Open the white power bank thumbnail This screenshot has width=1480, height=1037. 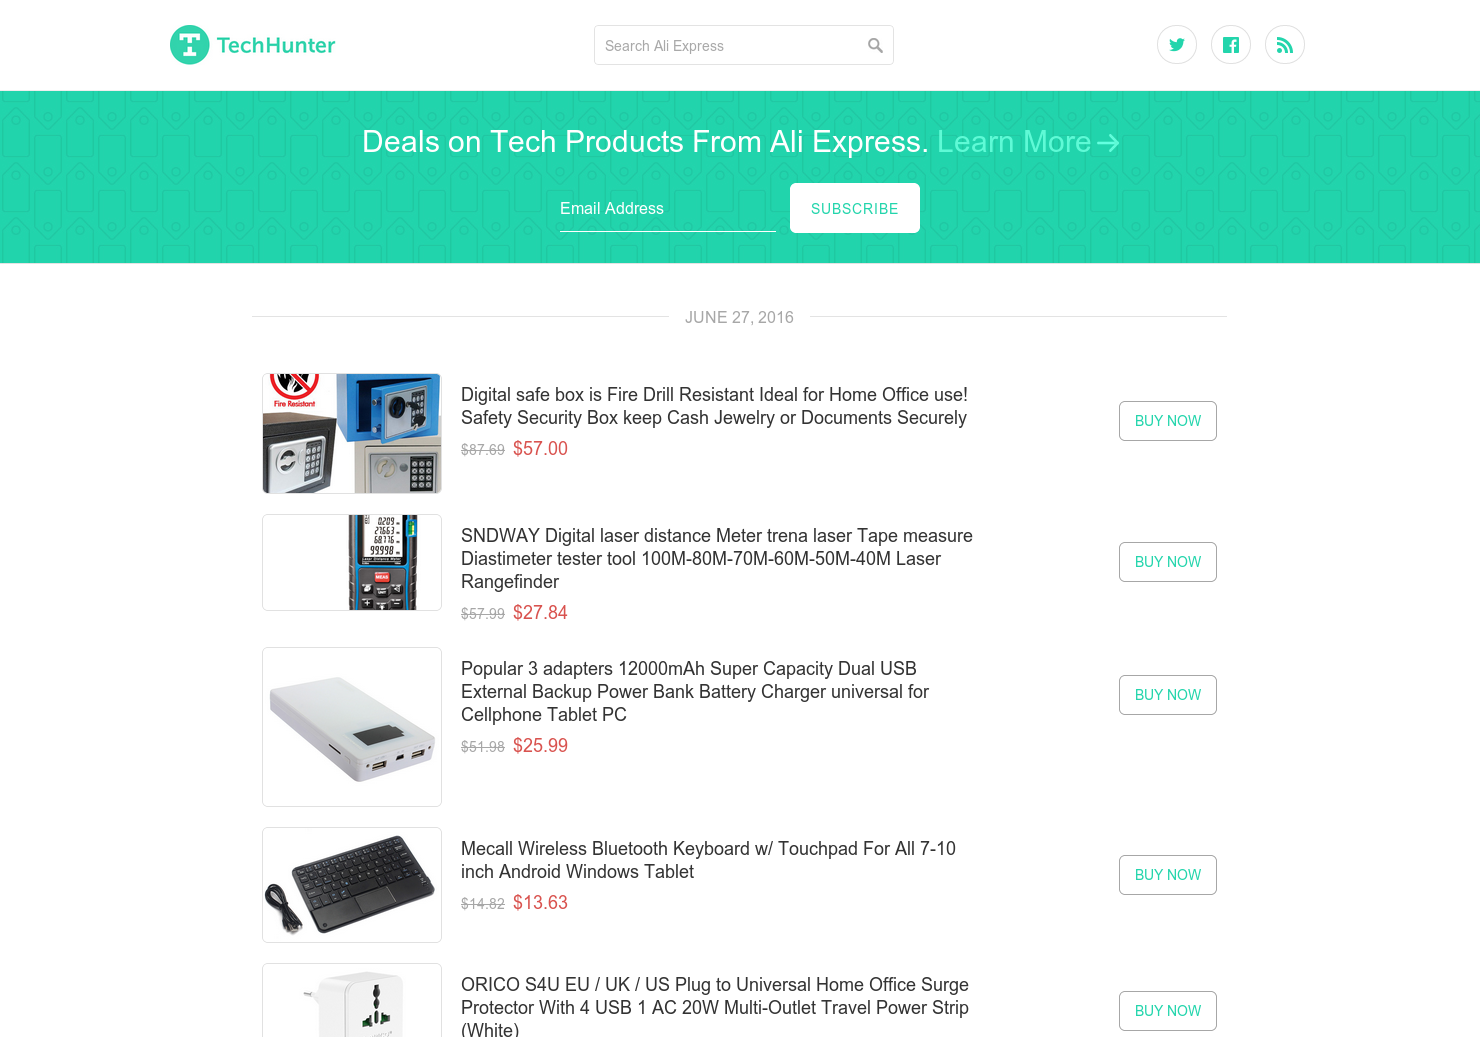(352, 727)
